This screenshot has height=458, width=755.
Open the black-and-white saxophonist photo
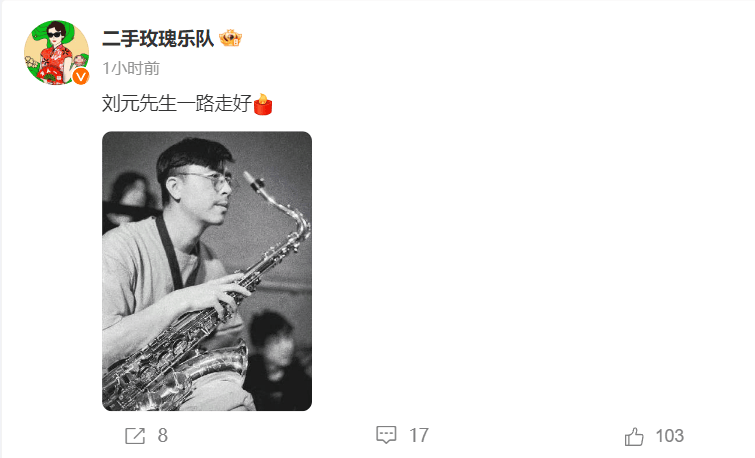pos(207,271)
